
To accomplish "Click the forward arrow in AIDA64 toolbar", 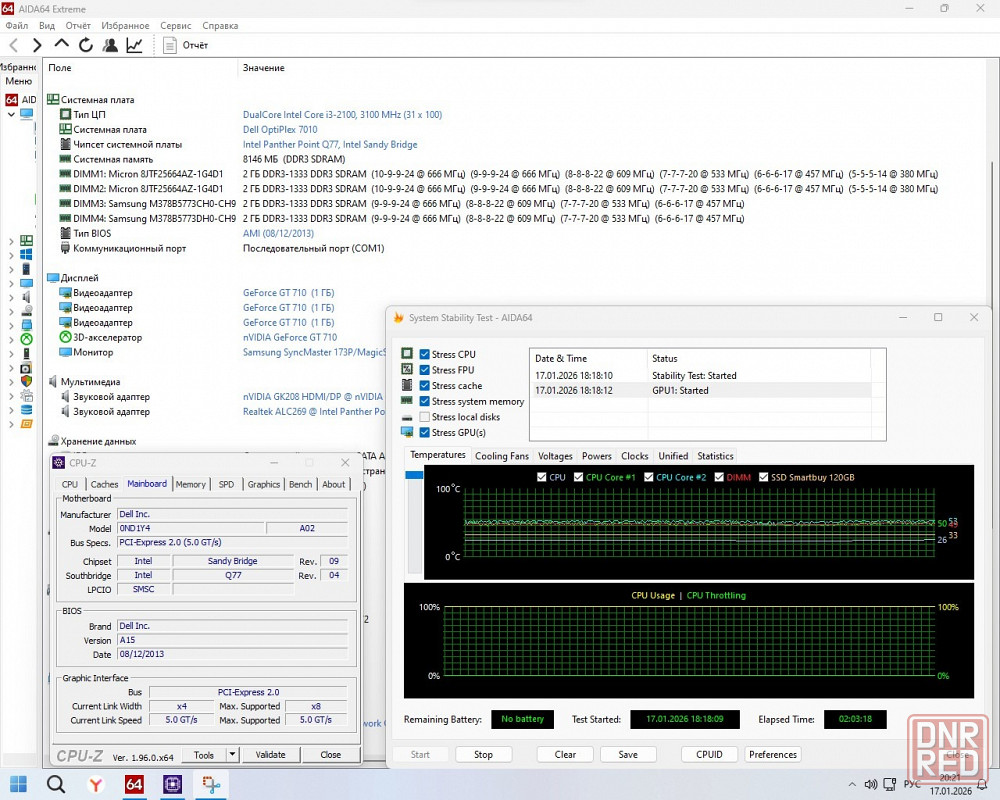I will tap(37, 45).
